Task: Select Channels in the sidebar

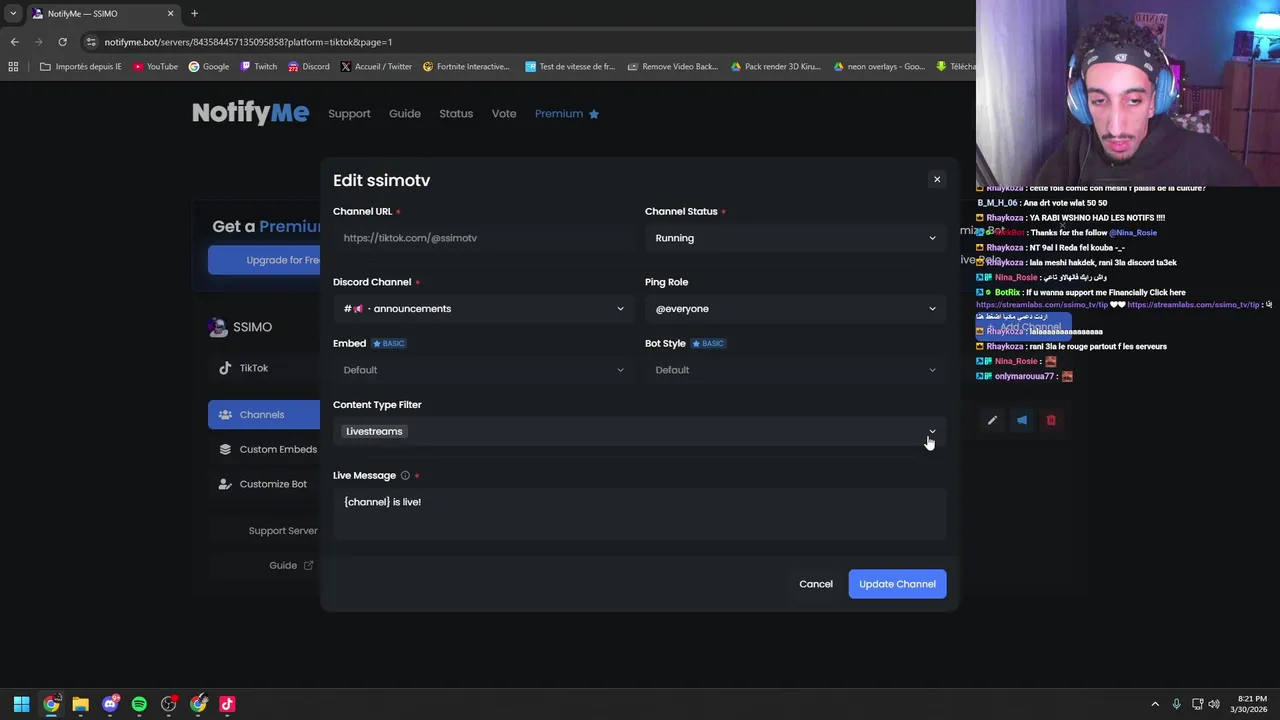Action: (264, 414)
